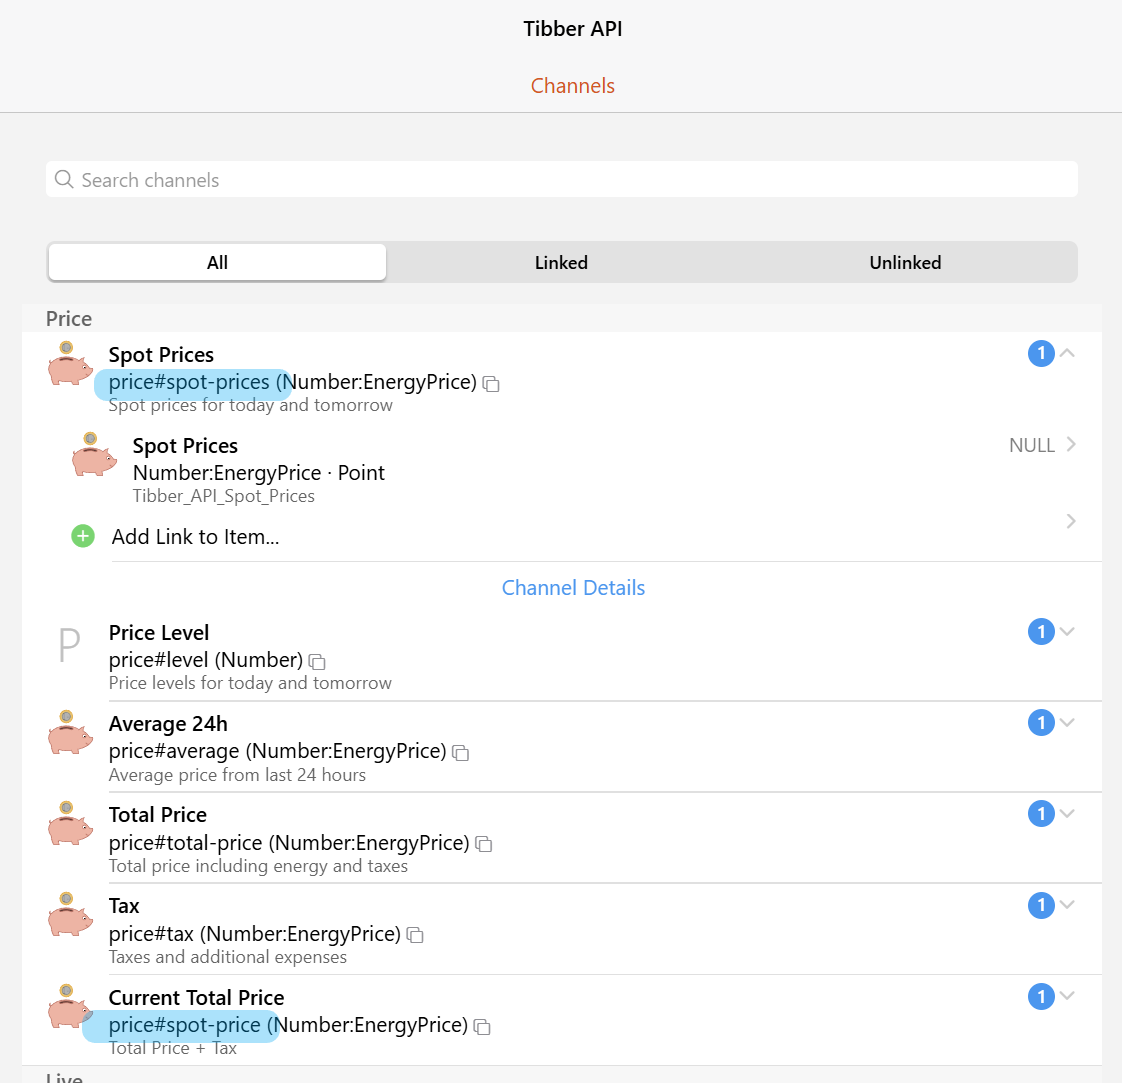Click 'Price levels for today and tomorrow'
1122x1083 pixels.
tap(250, 683)
